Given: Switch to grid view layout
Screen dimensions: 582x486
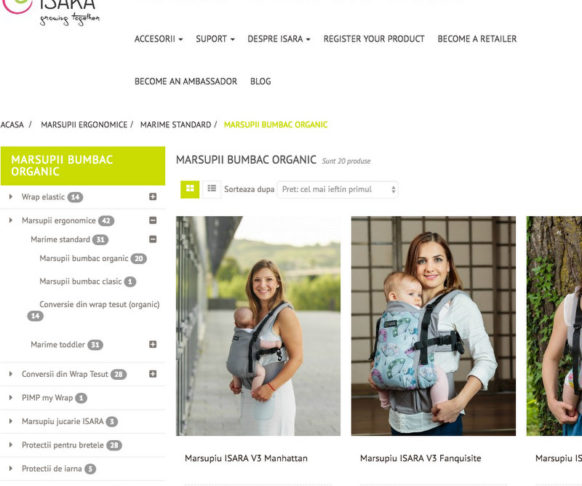Looking at the screenshot, I should point(190,189).
